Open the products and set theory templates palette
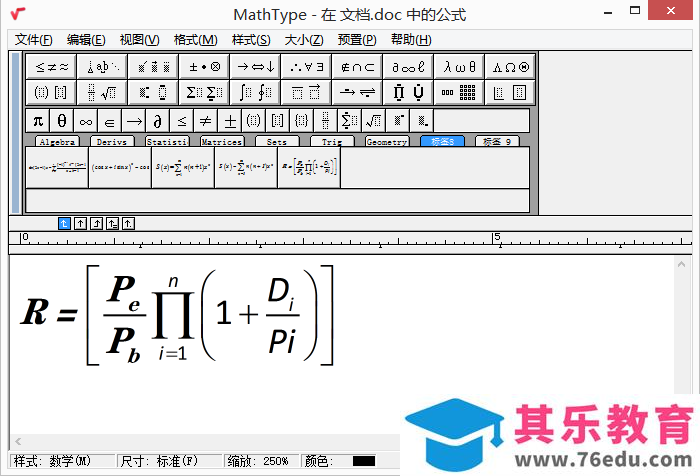The image size is (700, 476). point(408,92)
